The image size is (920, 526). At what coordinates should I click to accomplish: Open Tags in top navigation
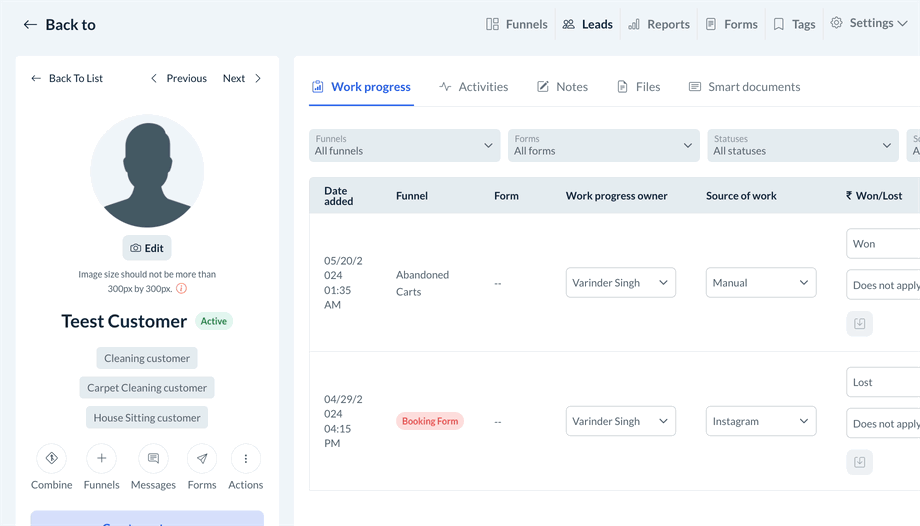(794, 24)
